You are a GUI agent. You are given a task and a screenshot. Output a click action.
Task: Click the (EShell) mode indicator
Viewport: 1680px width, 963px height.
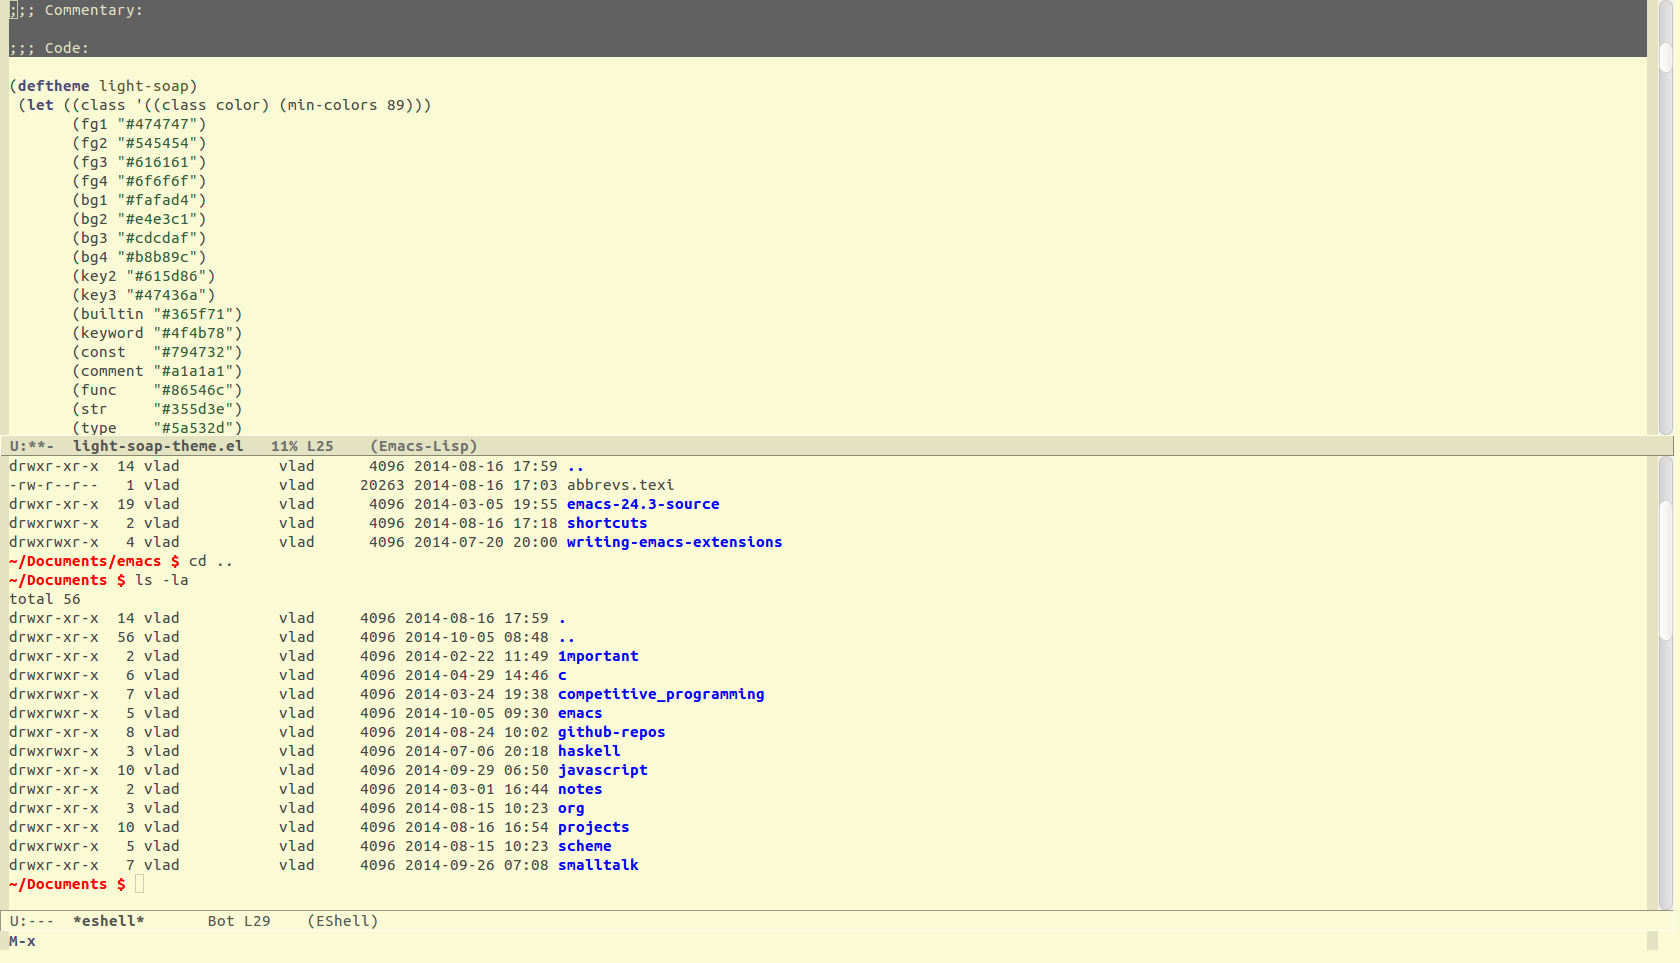point(343,921)
